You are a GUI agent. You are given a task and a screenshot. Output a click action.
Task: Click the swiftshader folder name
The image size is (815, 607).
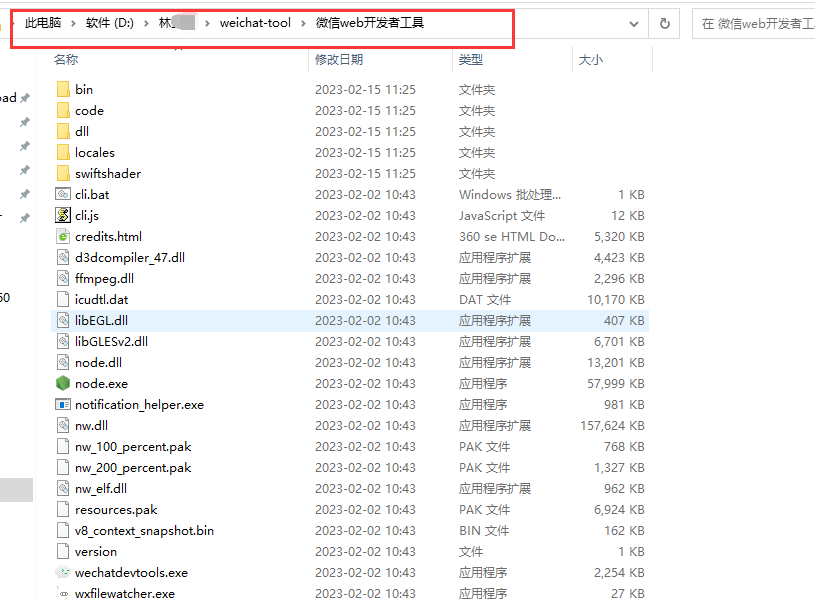pos(108,174)
